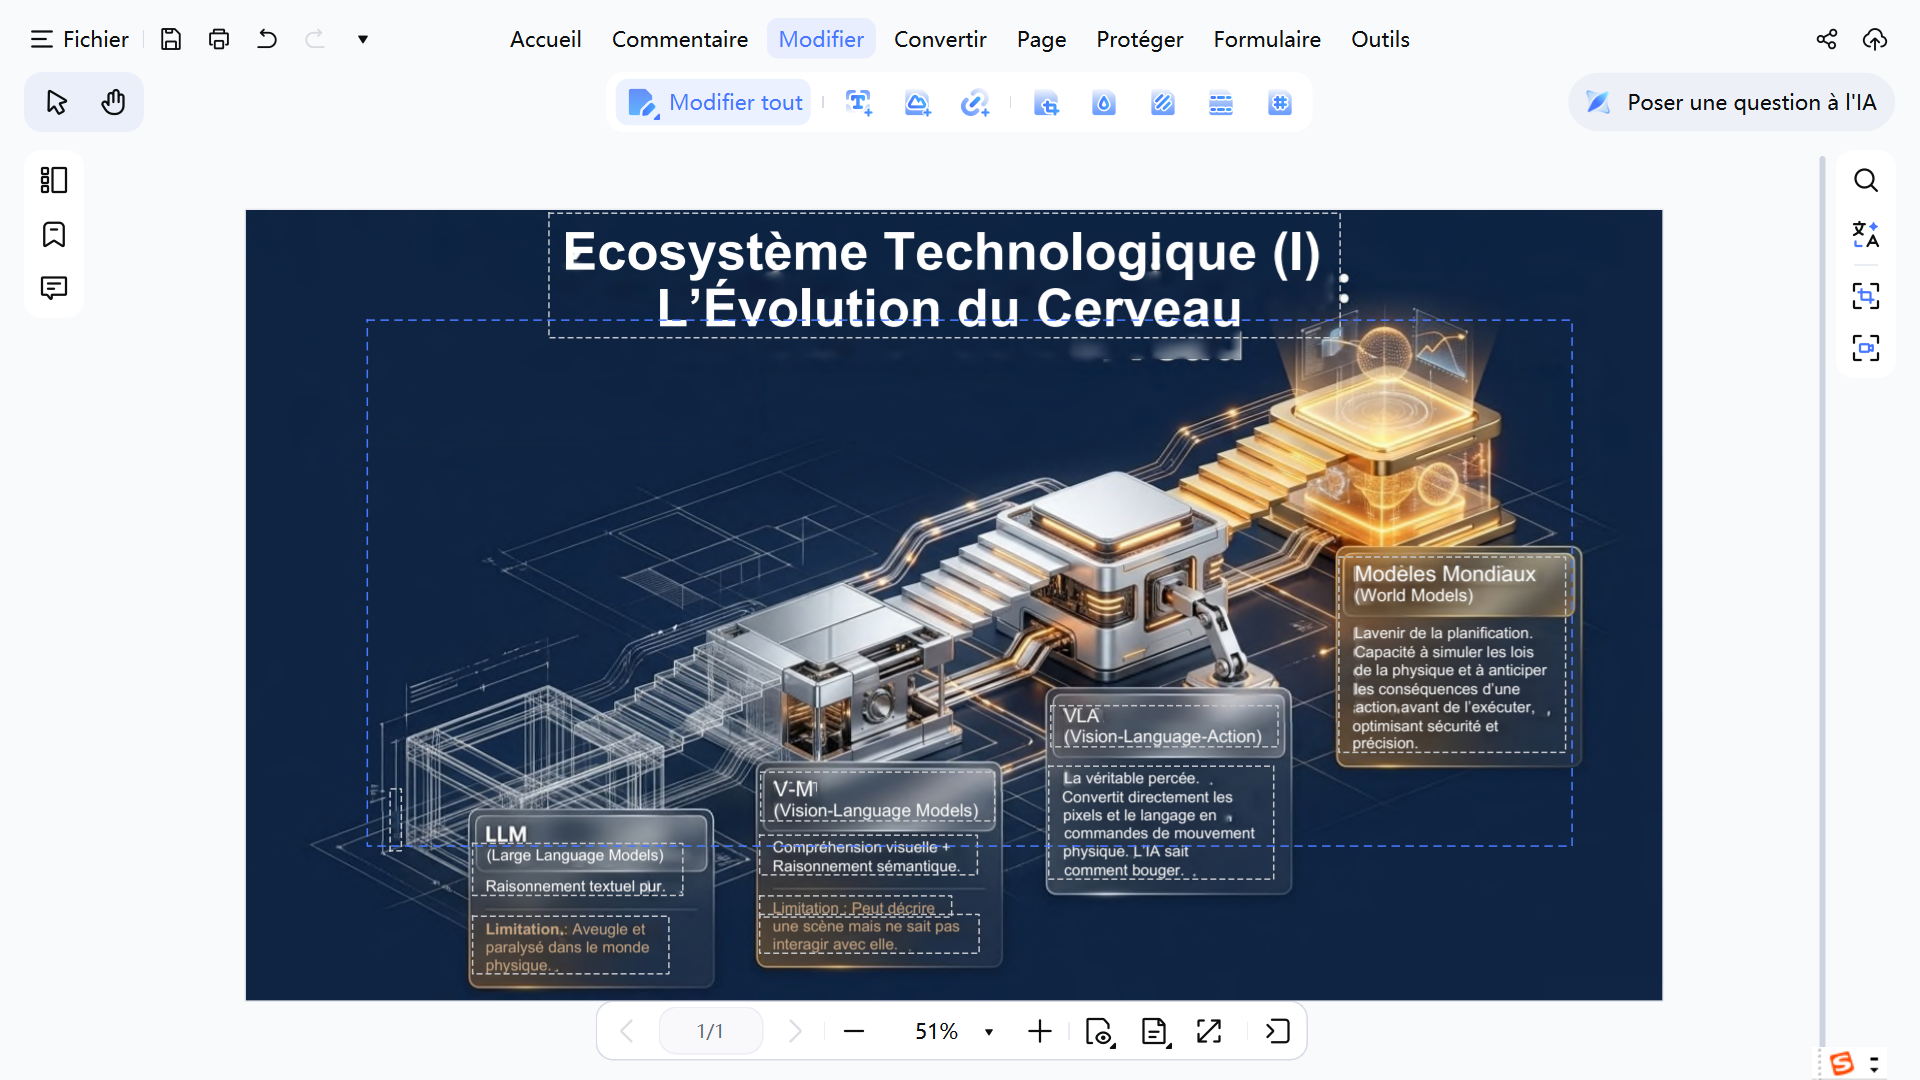Open the Background tool icon
This screenshot has height=1080, width=1920.
coord(1163,102)
